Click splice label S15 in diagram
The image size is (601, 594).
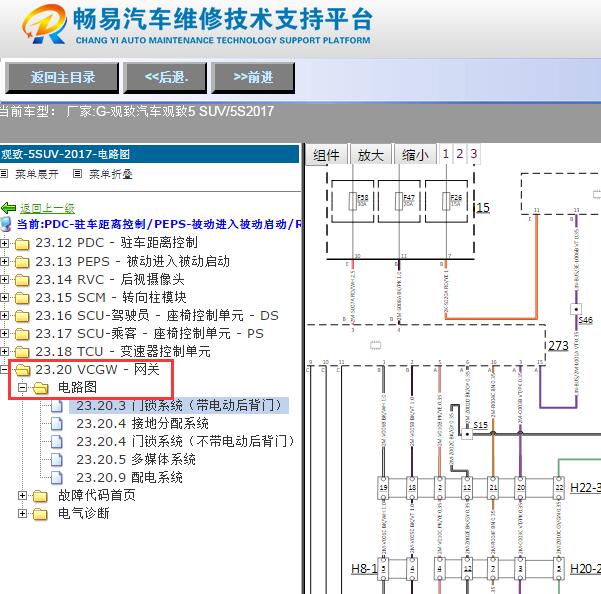(x=480, y=425)
